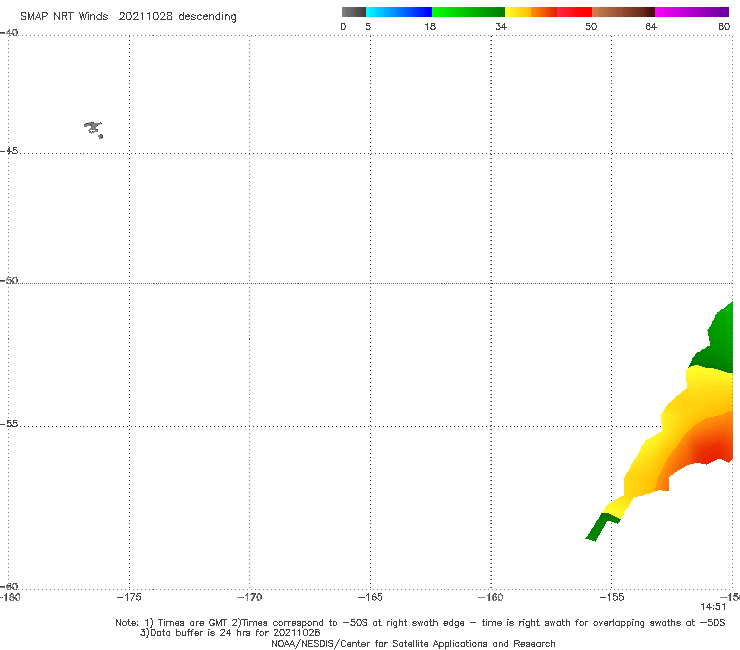This screenshot has width=740, height=650.
Task: Pick the magenta-purple segment of the color bar
Action: click(692, 12)
